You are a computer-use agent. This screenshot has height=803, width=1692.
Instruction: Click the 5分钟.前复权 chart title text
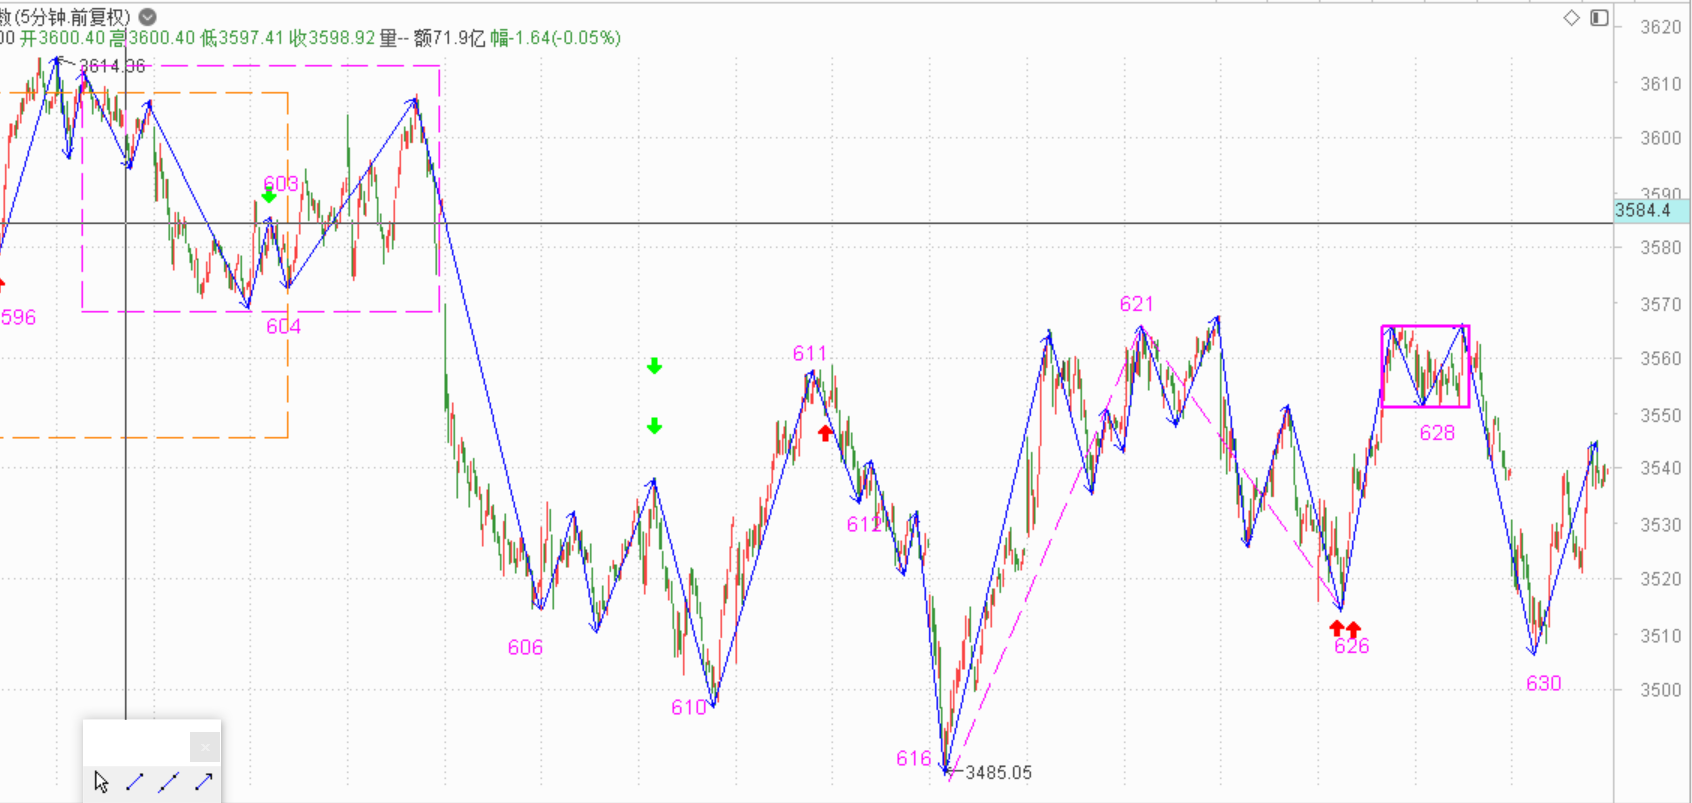pos(72,17)
